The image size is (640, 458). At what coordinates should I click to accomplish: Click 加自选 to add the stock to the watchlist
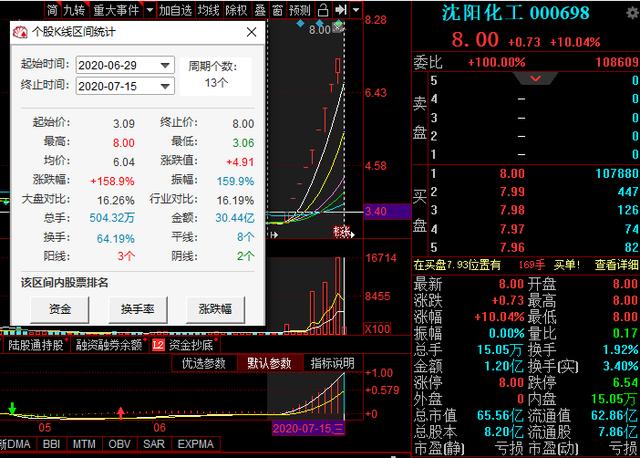click(176, 10)
